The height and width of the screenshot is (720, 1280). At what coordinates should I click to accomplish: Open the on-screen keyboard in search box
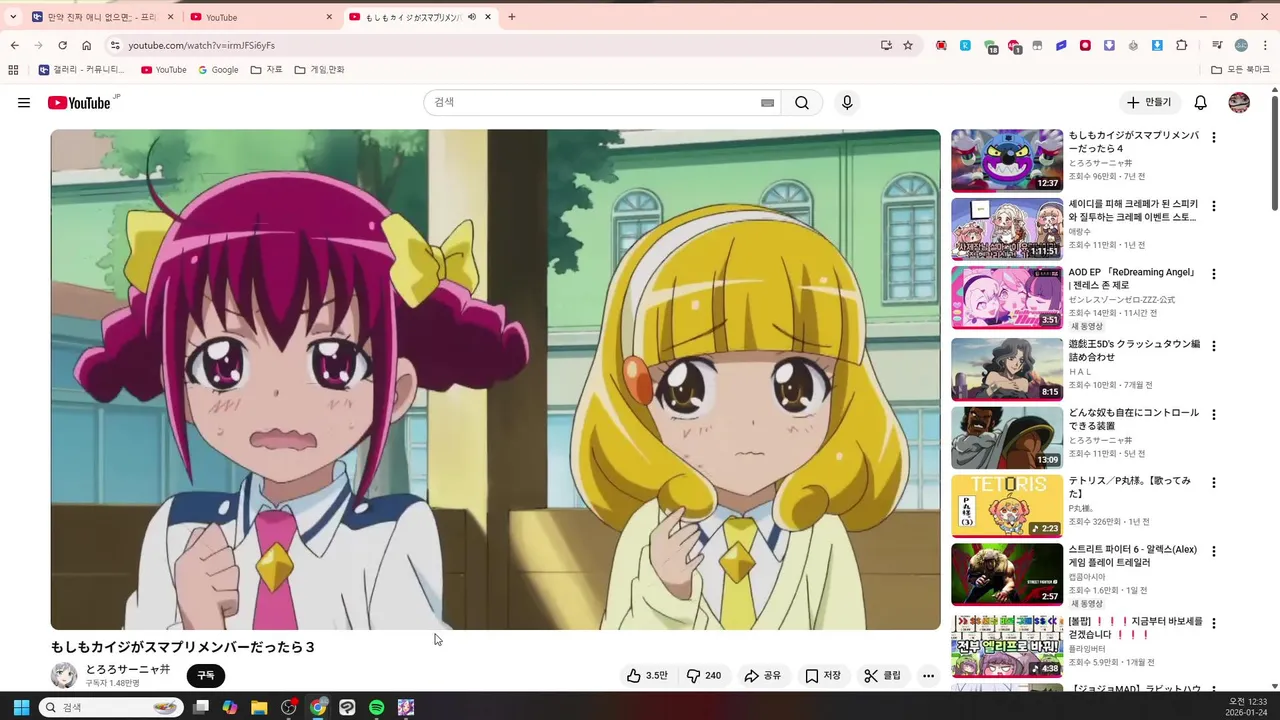(x=768, y=103)
